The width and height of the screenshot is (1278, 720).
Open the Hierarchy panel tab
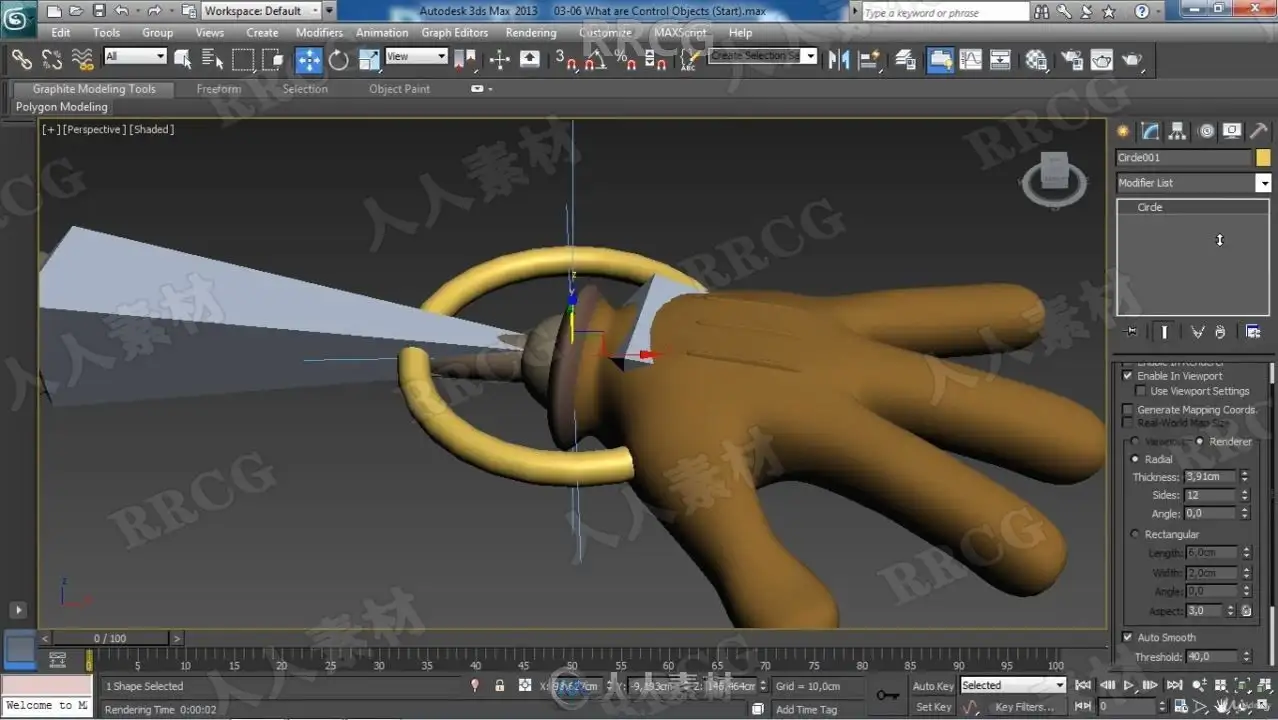(1177, 131)
